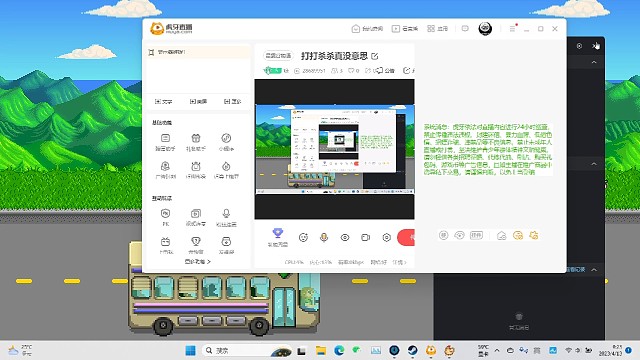This screenshot has width=640, height=360.
Task: Open the four-squares grid item in top bar
Action: (437, 29)
